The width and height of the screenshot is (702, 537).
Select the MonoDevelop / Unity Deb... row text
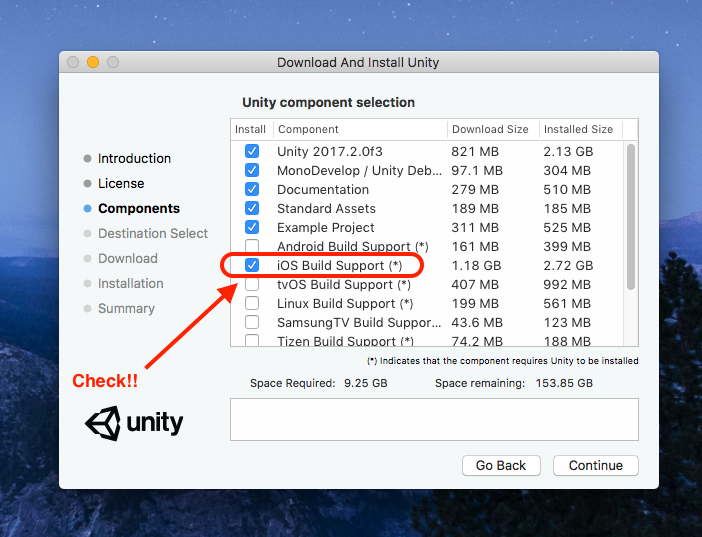click(360, 171)
